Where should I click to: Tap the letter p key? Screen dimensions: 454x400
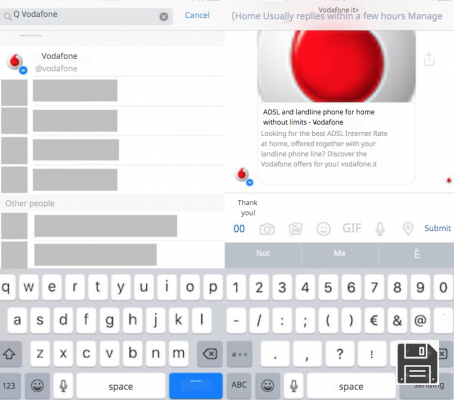coord(213,287)
